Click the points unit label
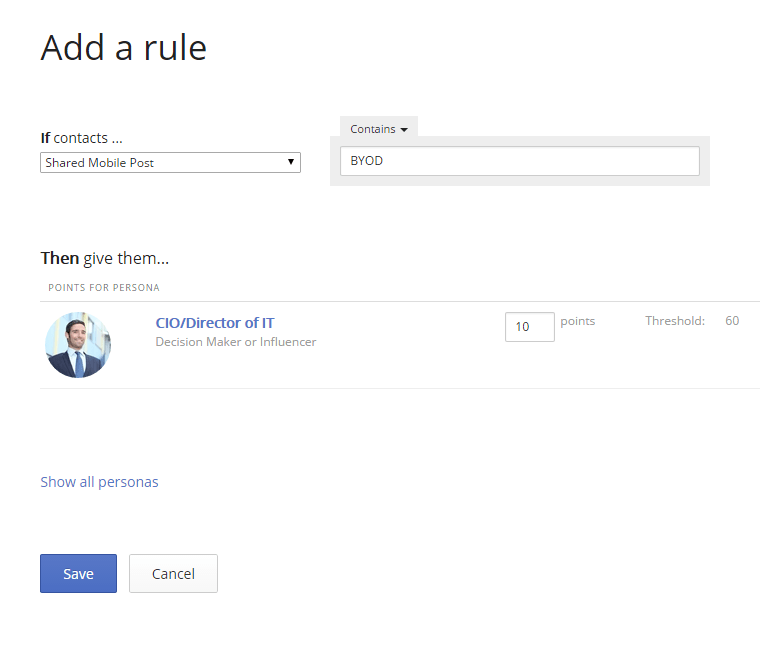 (x=577, y=321)
